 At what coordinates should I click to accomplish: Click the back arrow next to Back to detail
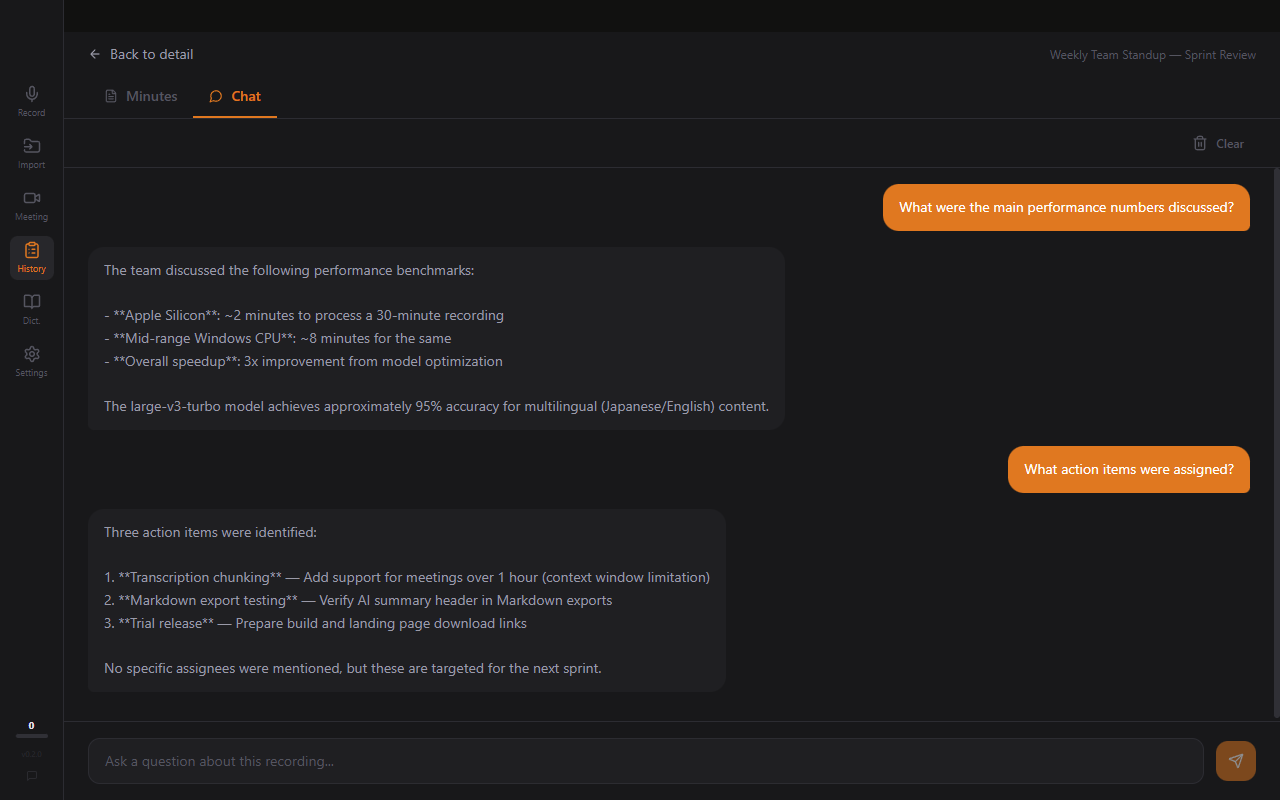coord(94,54)
